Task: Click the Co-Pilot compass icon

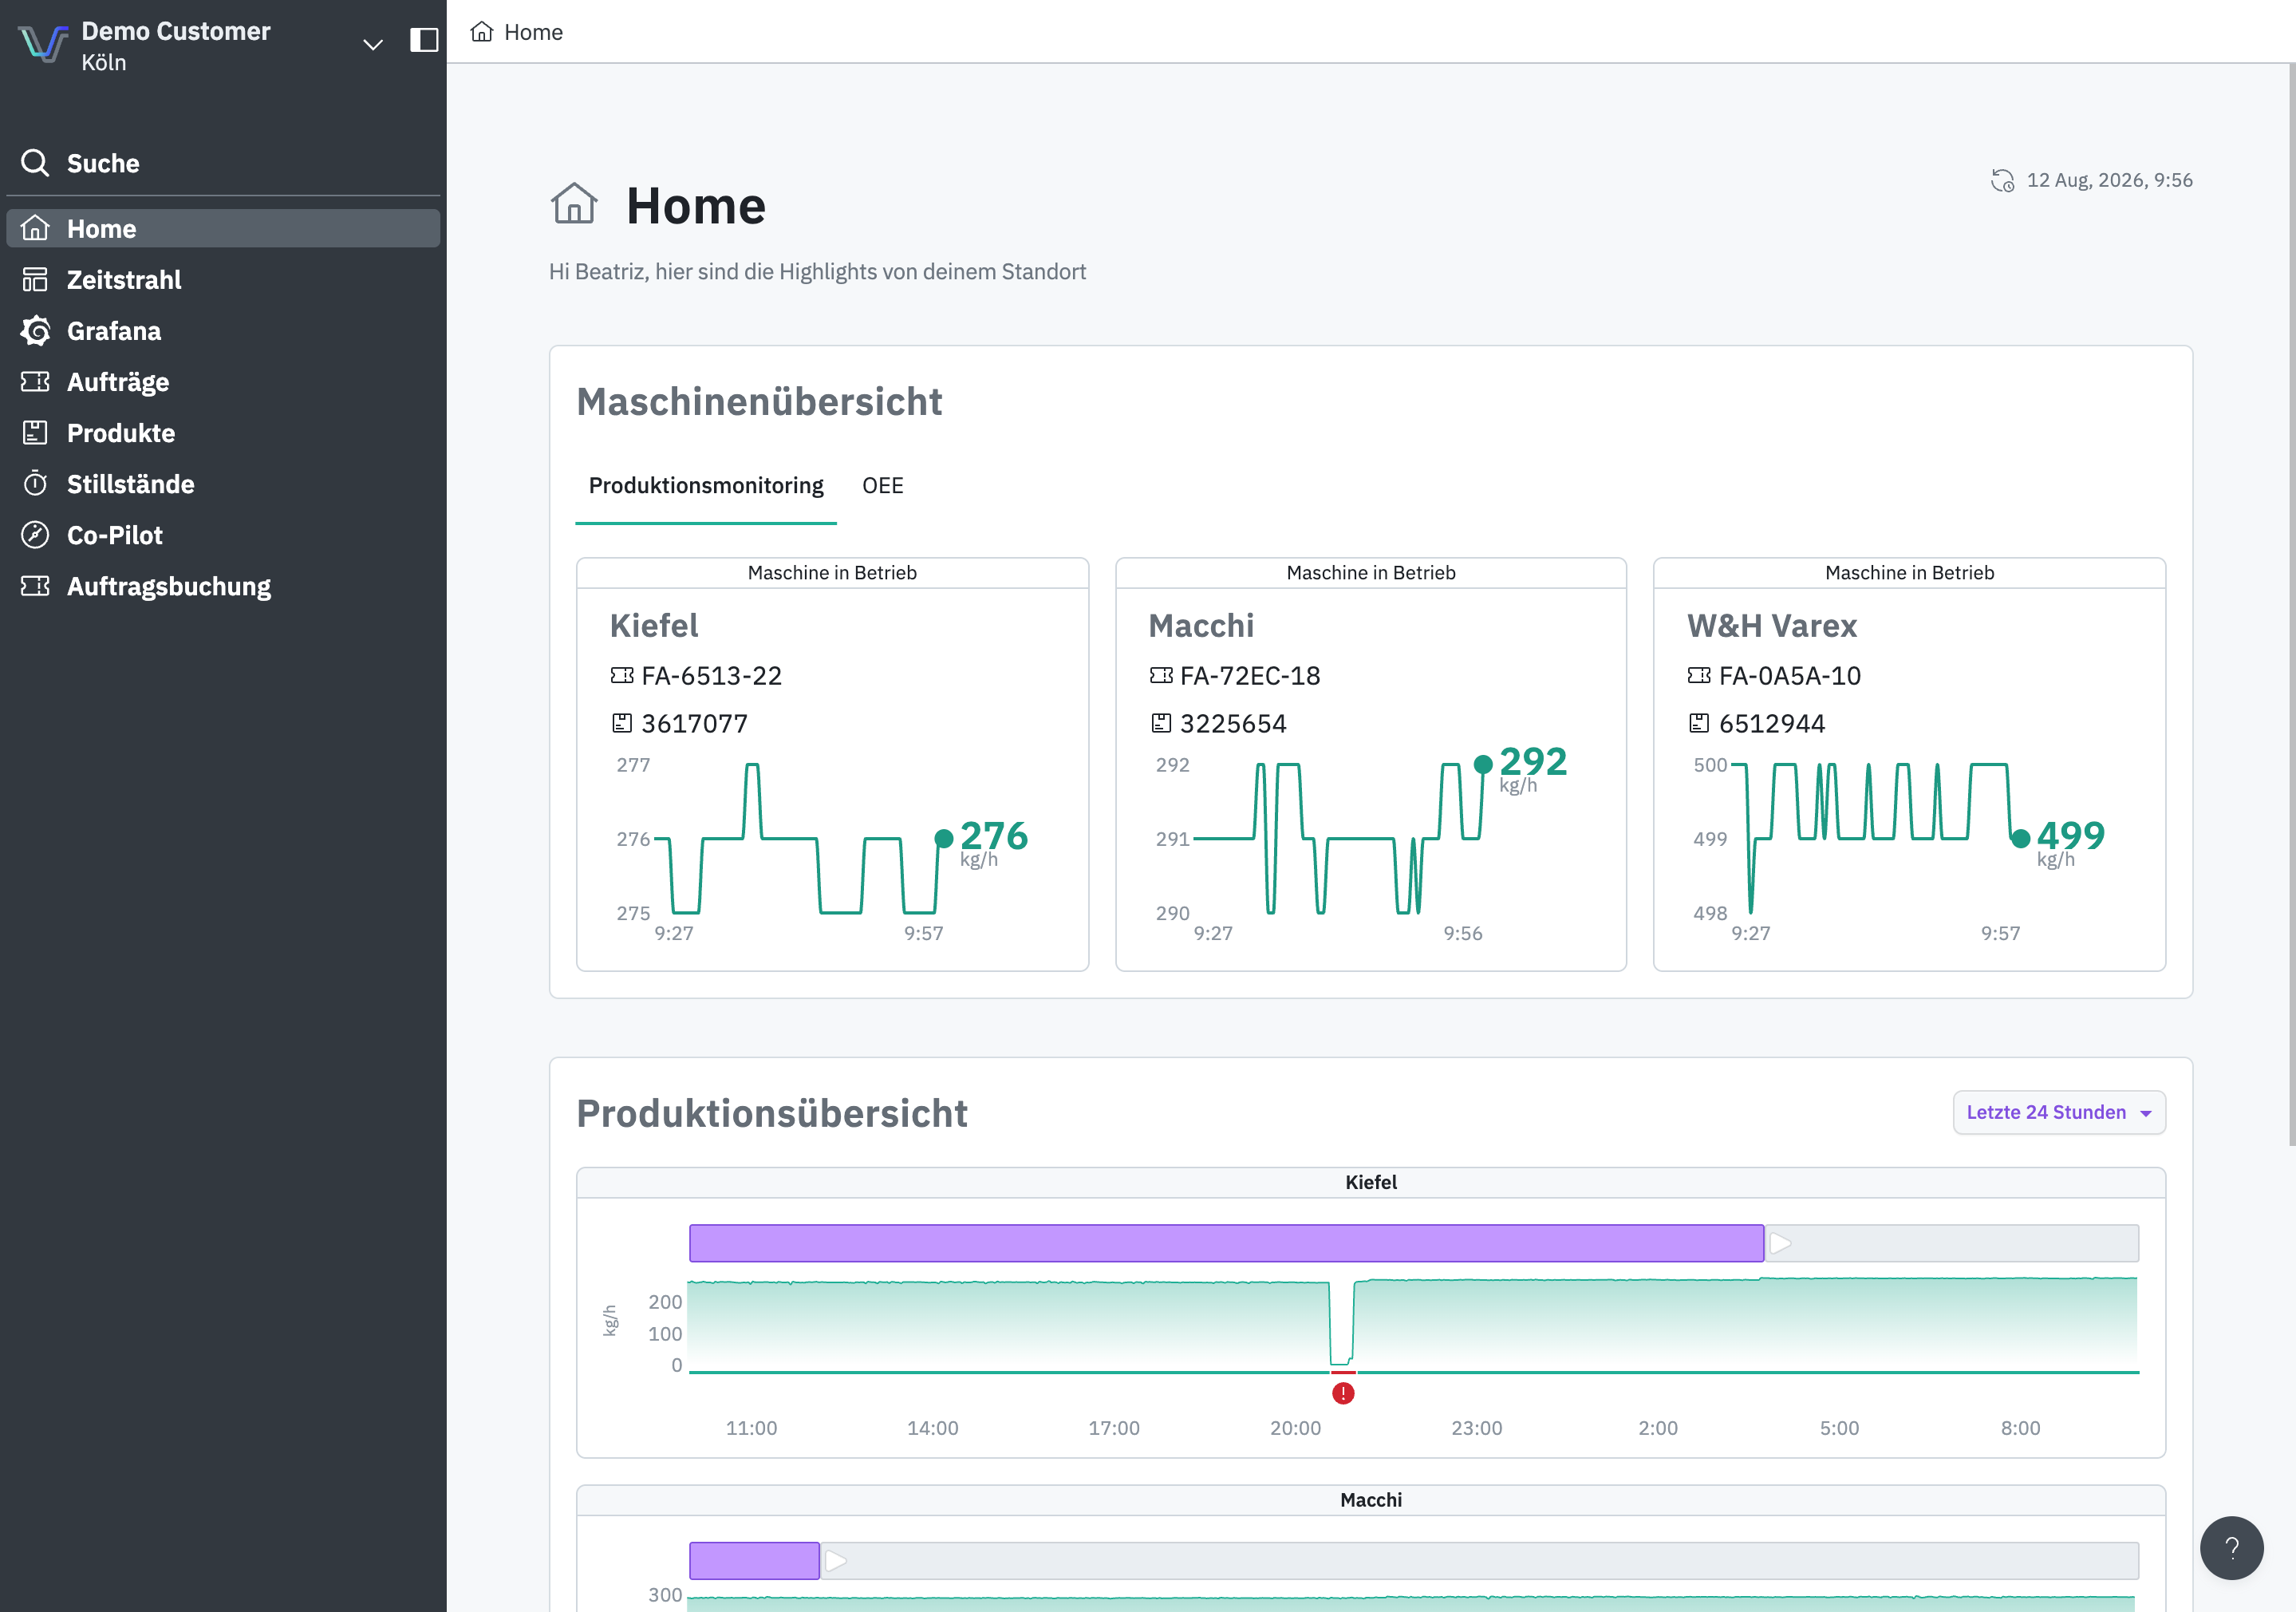Action: 35,534
